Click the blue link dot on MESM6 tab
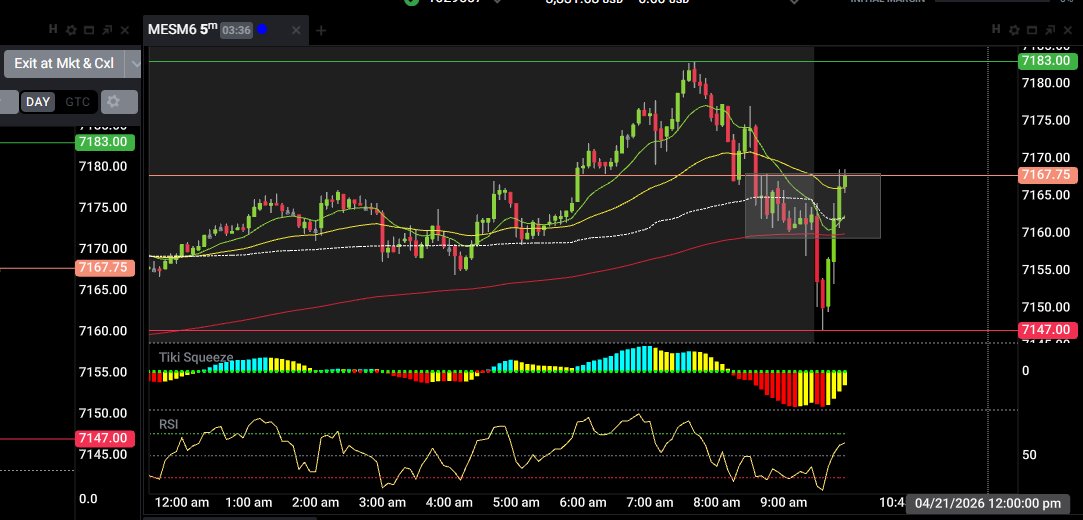This screenshot has width=1083, height=520. click(x=262, y=30)
